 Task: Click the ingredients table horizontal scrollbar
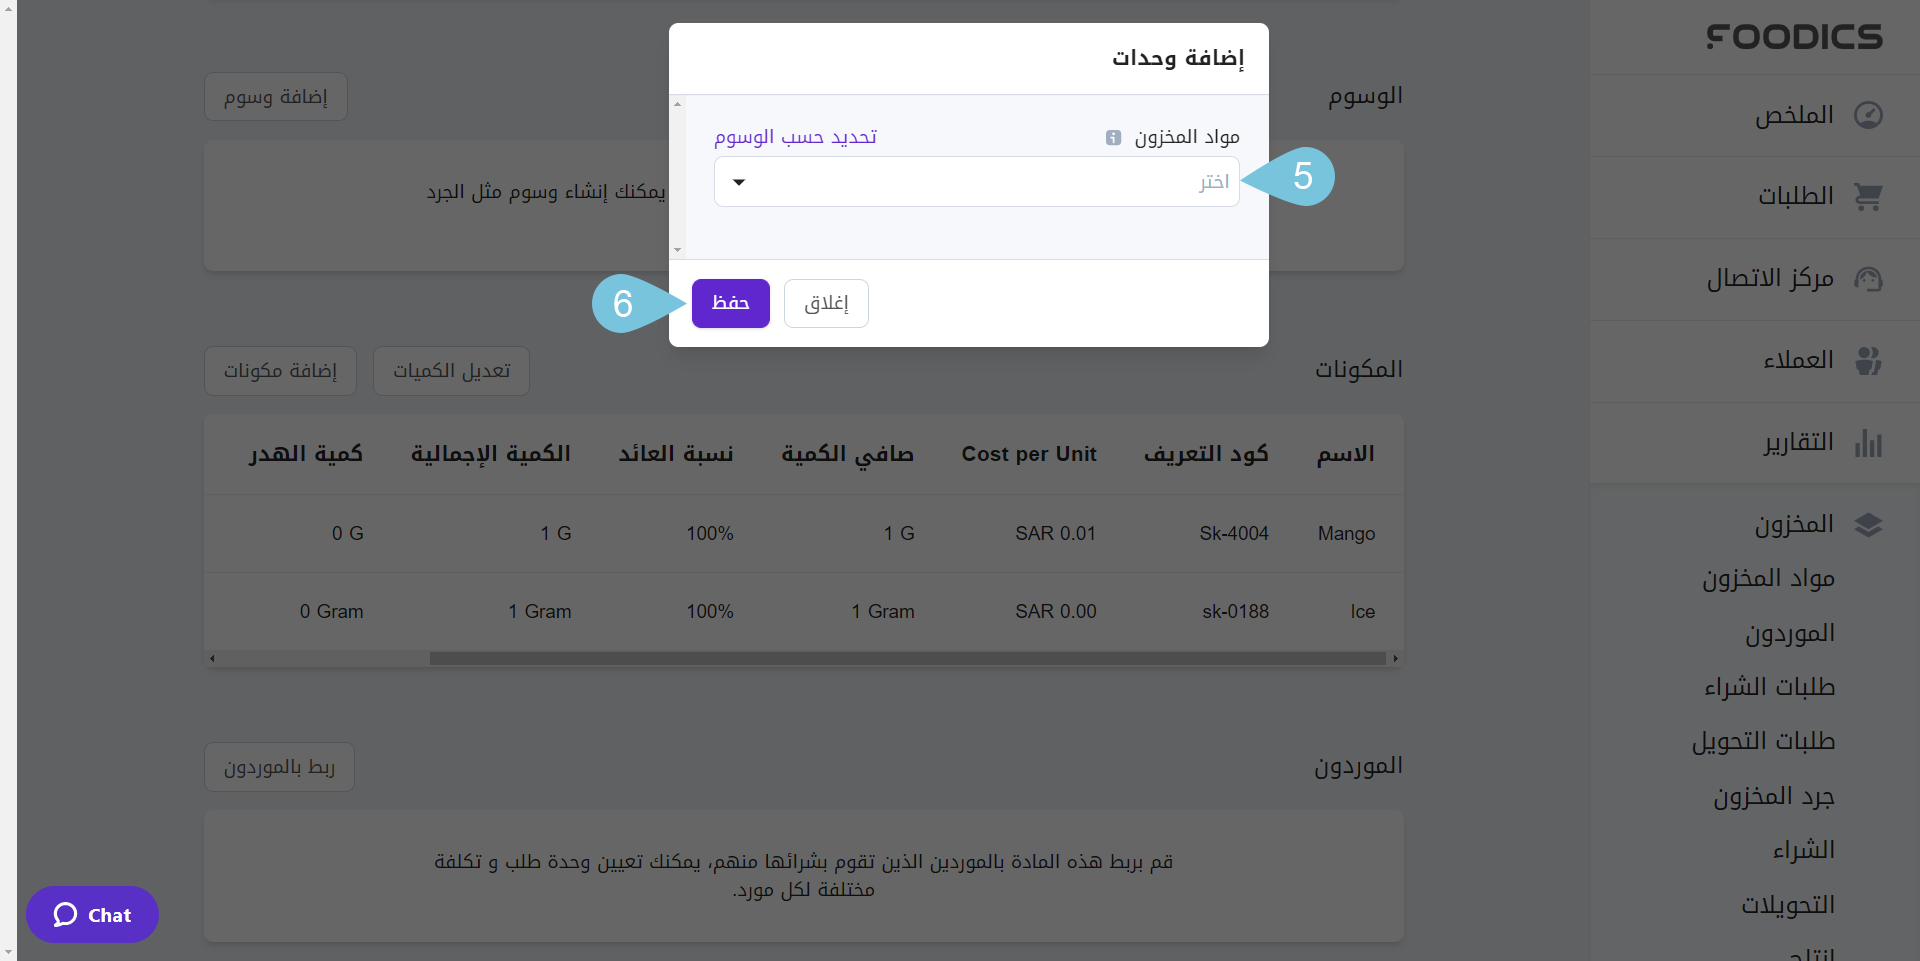pyautogui.click(x=906, y=658)
